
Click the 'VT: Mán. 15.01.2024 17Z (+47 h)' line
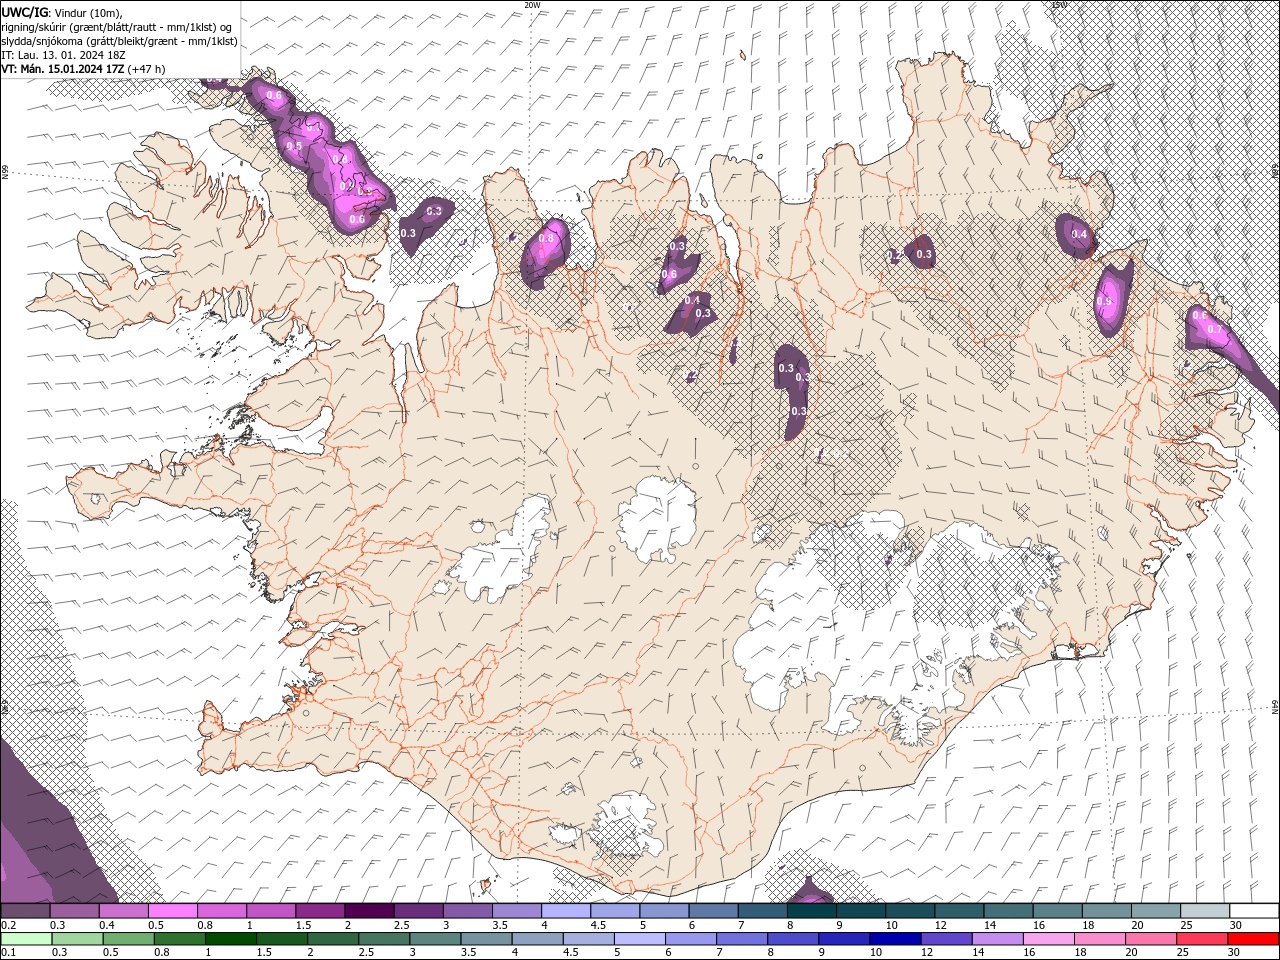(x=84, y=69)
